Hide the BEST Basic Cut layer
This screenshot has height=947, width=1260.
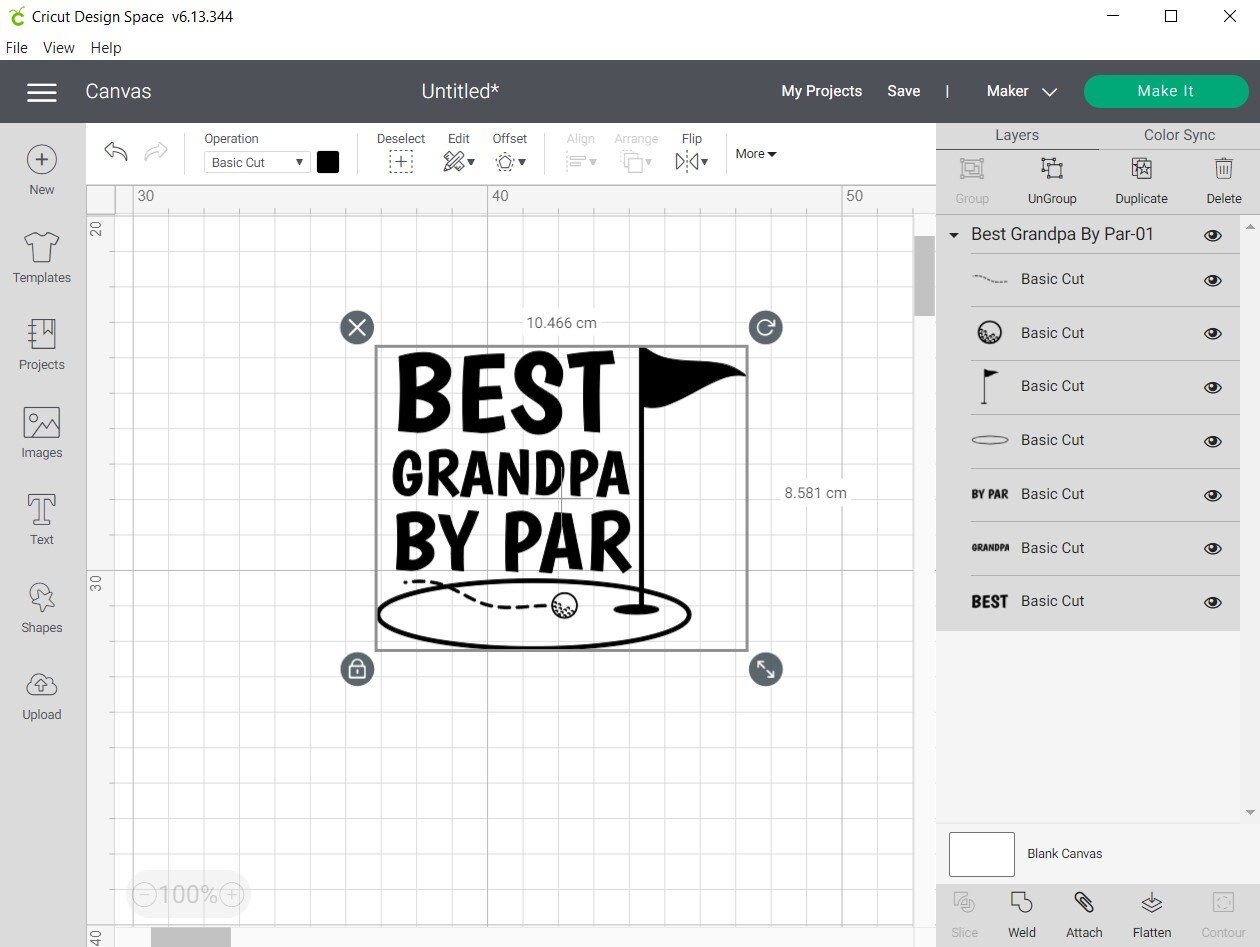pyautogui.click(x=1212, y=602)
